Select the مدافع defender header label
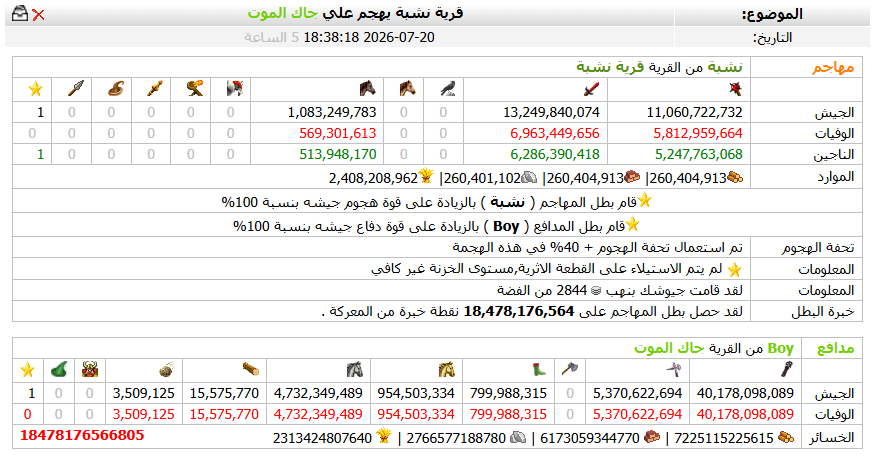The image size is (872, 457). (835, 349)
